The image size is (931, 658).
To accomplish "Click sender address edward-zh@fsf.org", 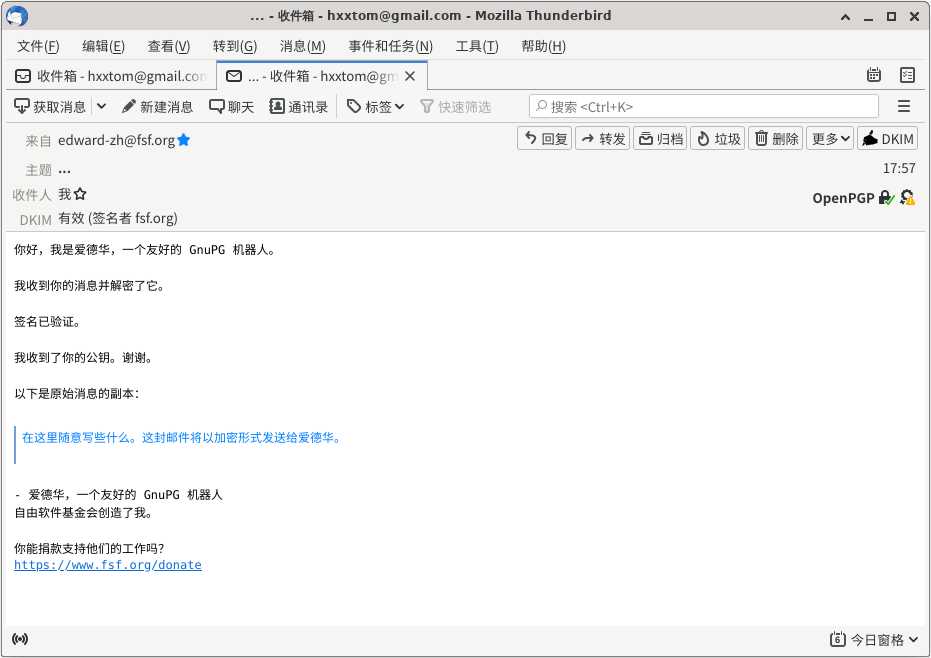I will (x=116, y=140).
